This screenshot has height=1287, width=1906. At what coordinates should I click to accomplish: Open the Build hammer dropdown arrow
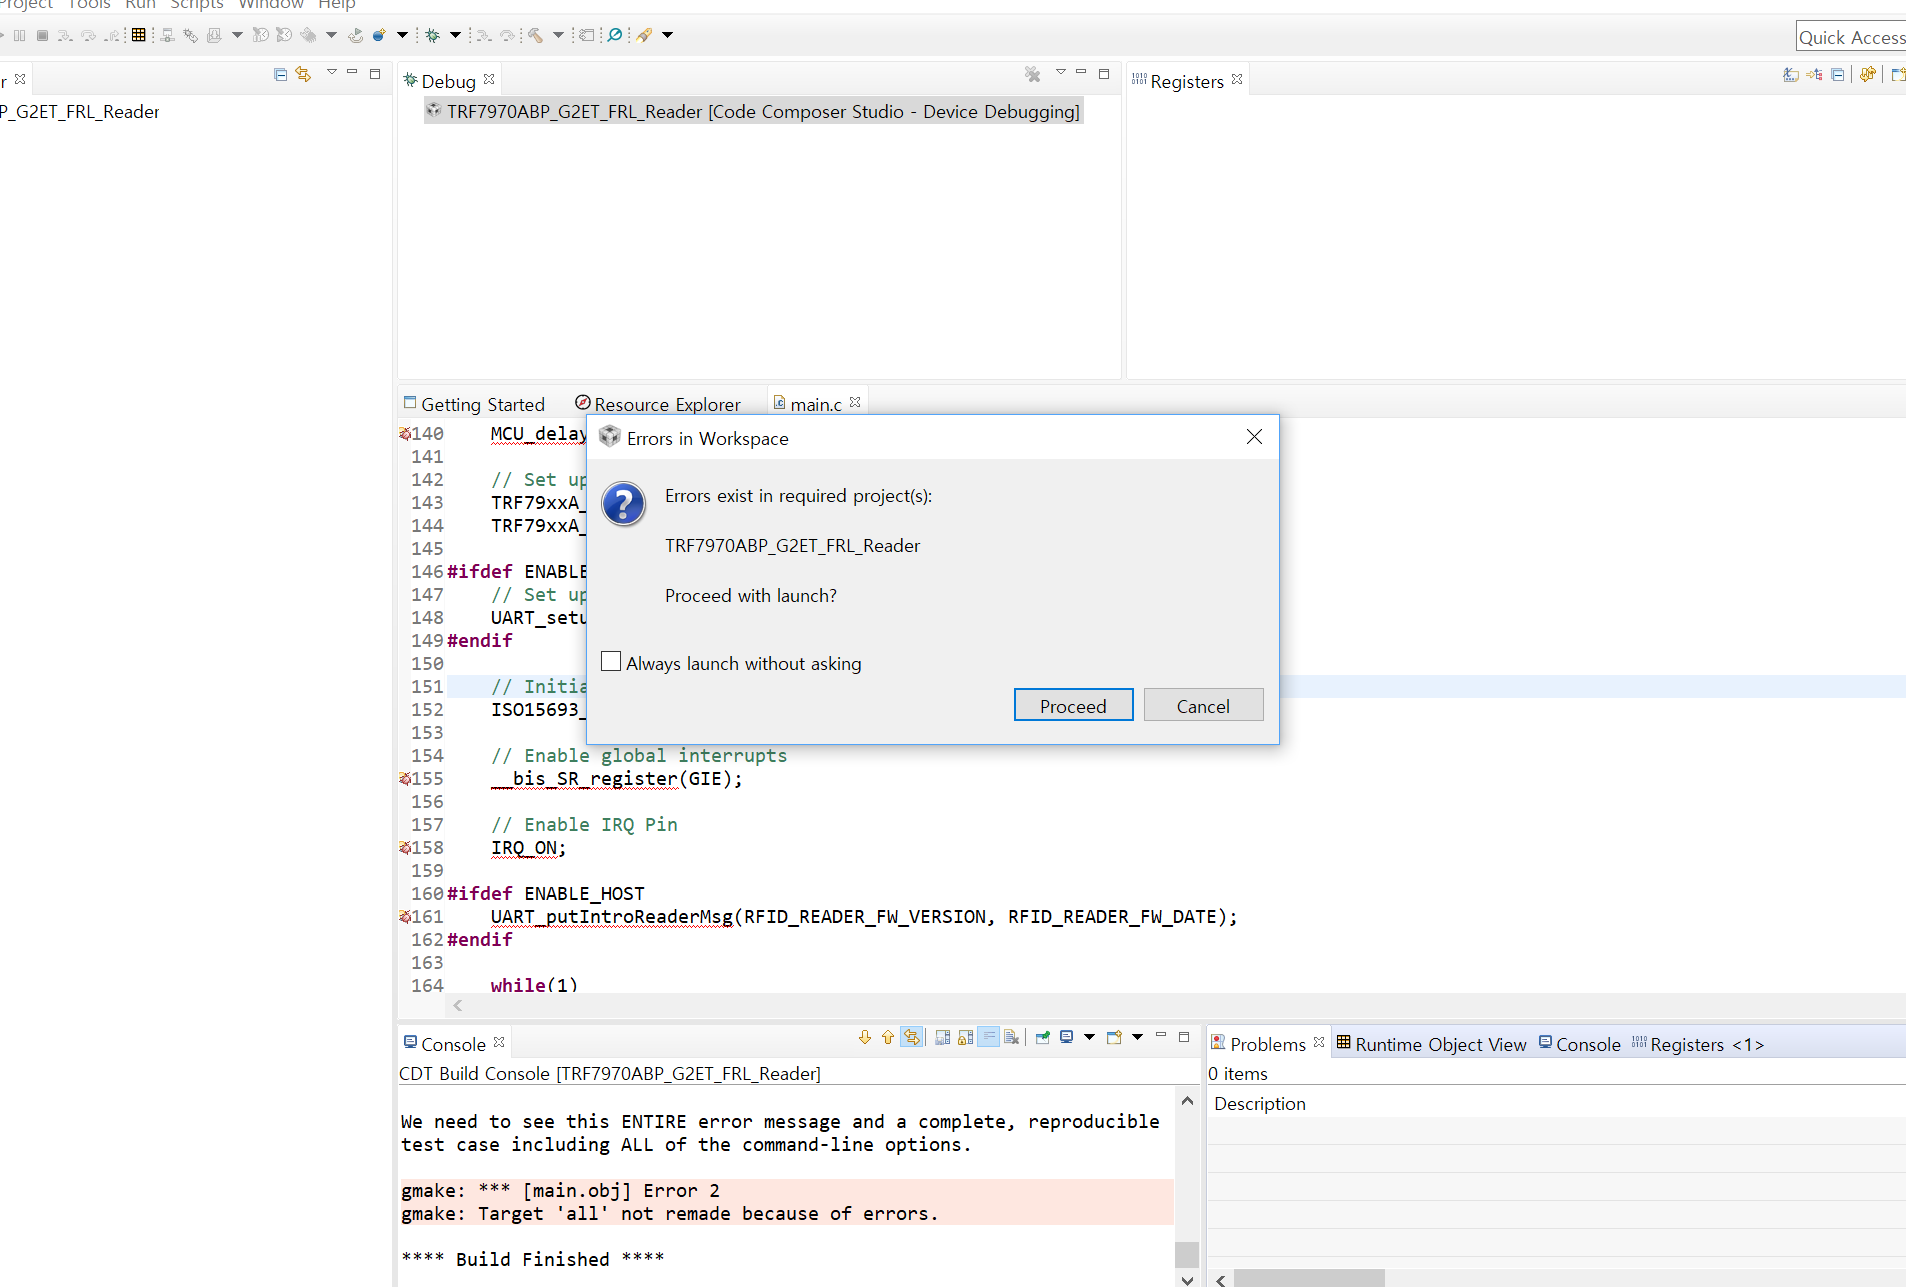pos(558,35)
